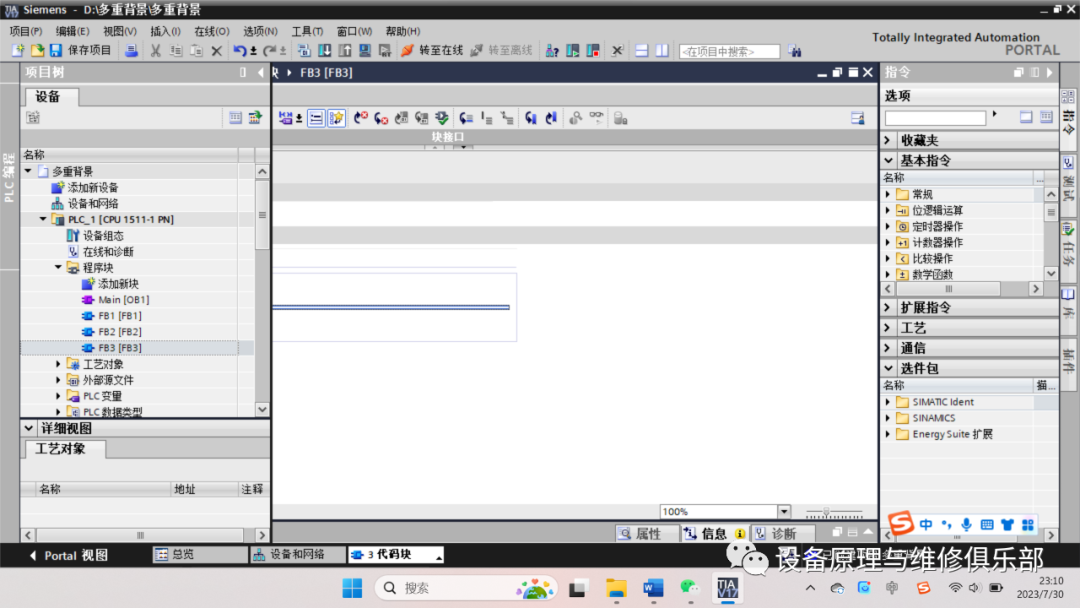Click the accessible devices icon
The height and width of the screenshot is (608, 1080).
click(552, 50)
